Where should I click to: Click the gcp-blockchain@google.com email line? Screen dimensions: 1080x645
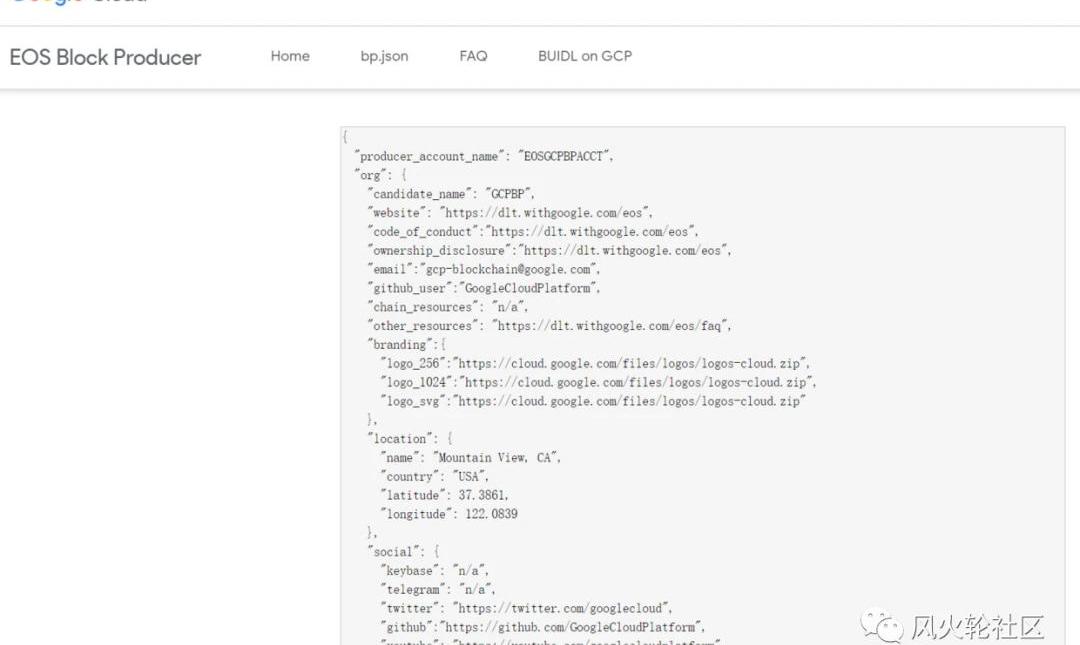click(484, 269)
